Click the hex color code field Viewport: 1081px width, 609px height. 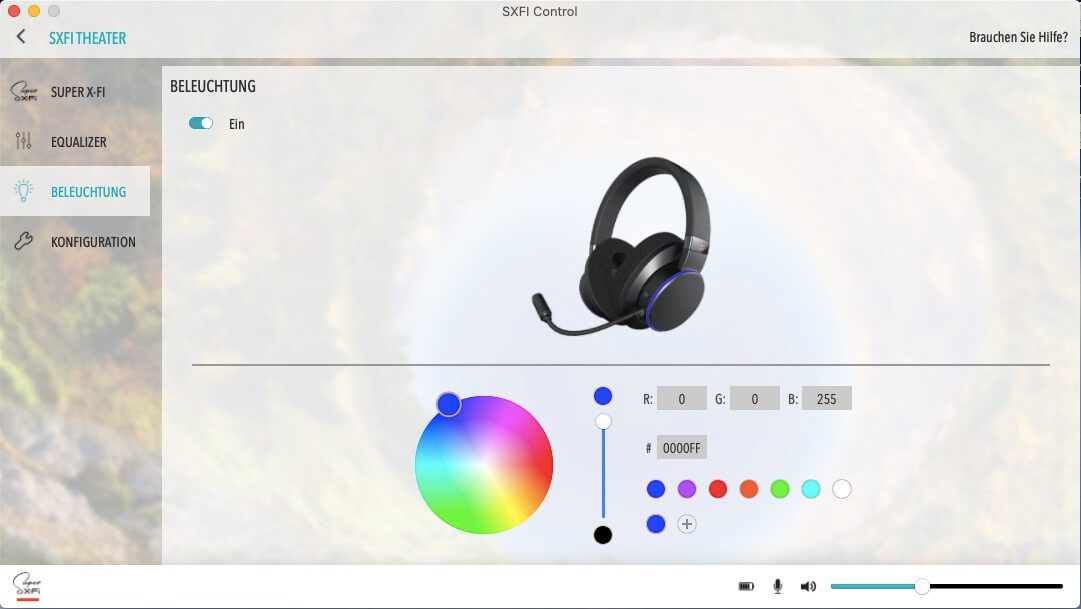point(682,448)
